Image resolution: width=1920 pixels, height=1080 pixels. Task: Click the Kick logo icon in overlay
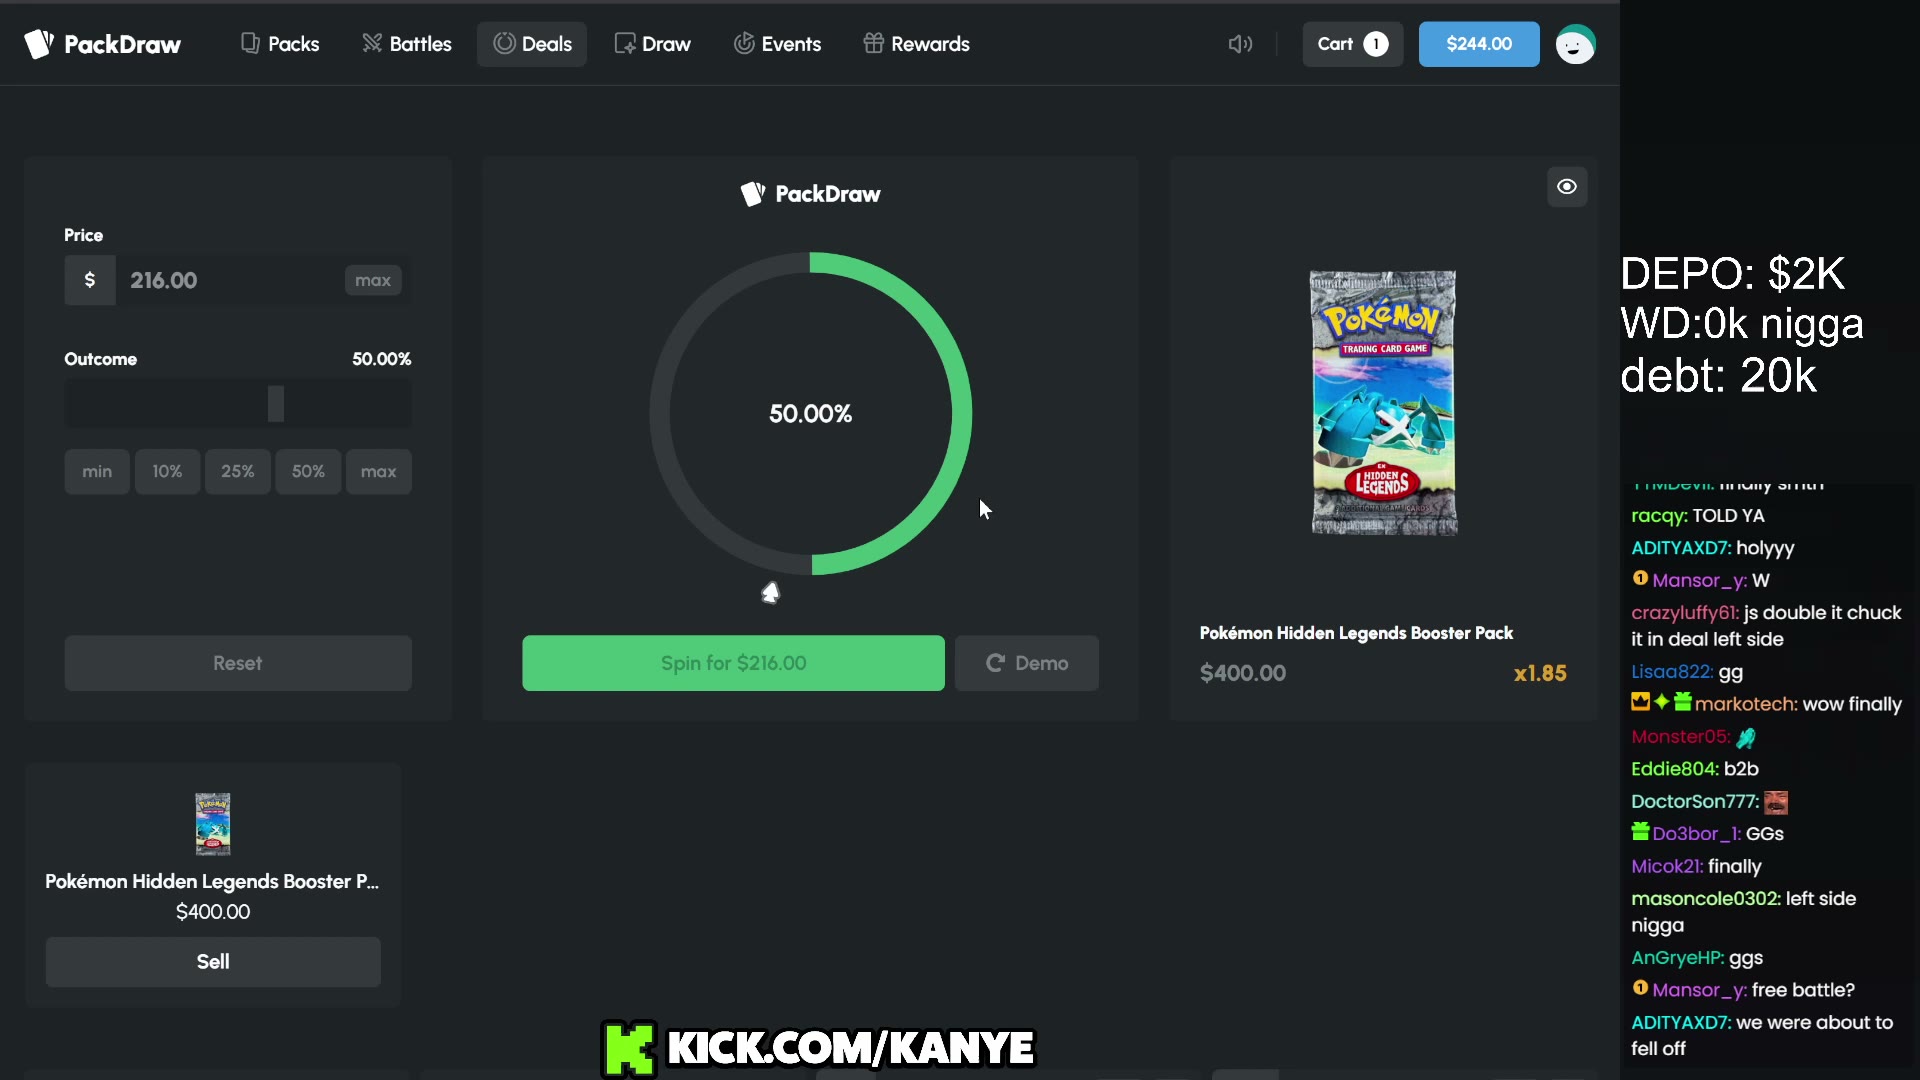click(x=629, y=1049)
